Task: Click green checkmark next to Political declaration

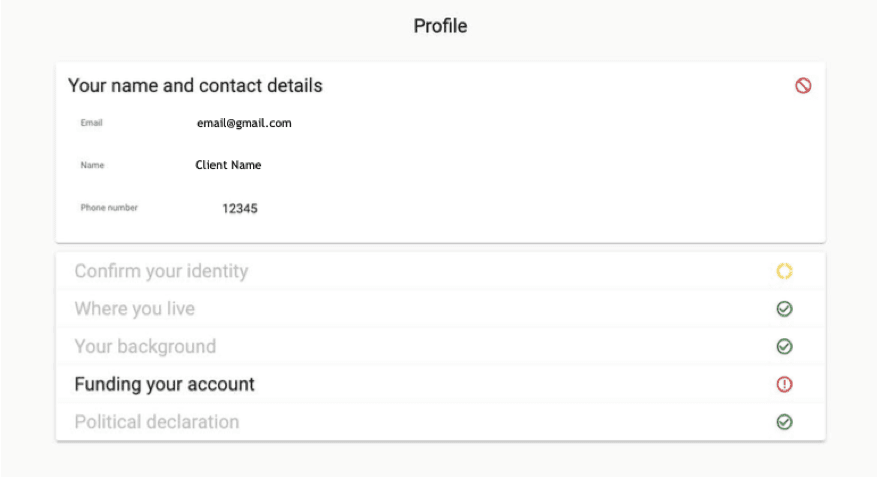Action: [x=784, y=422]
